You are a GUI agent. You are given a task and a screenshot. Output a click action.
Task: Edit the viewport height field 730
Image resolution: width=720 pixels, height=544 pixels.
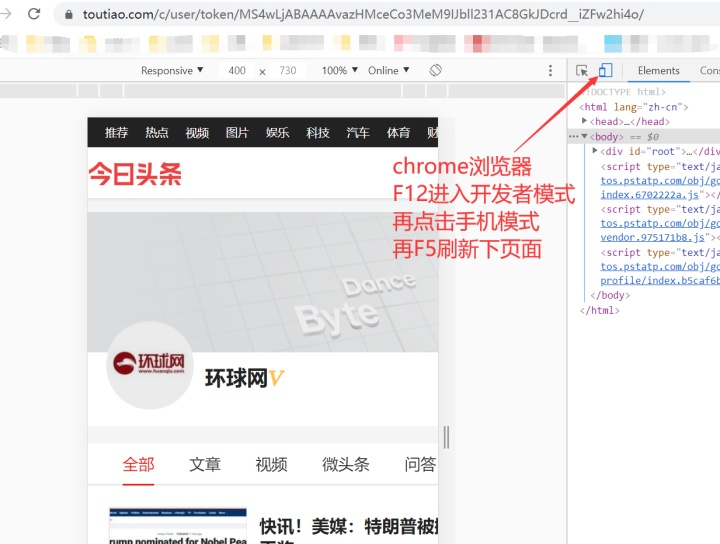288,70
